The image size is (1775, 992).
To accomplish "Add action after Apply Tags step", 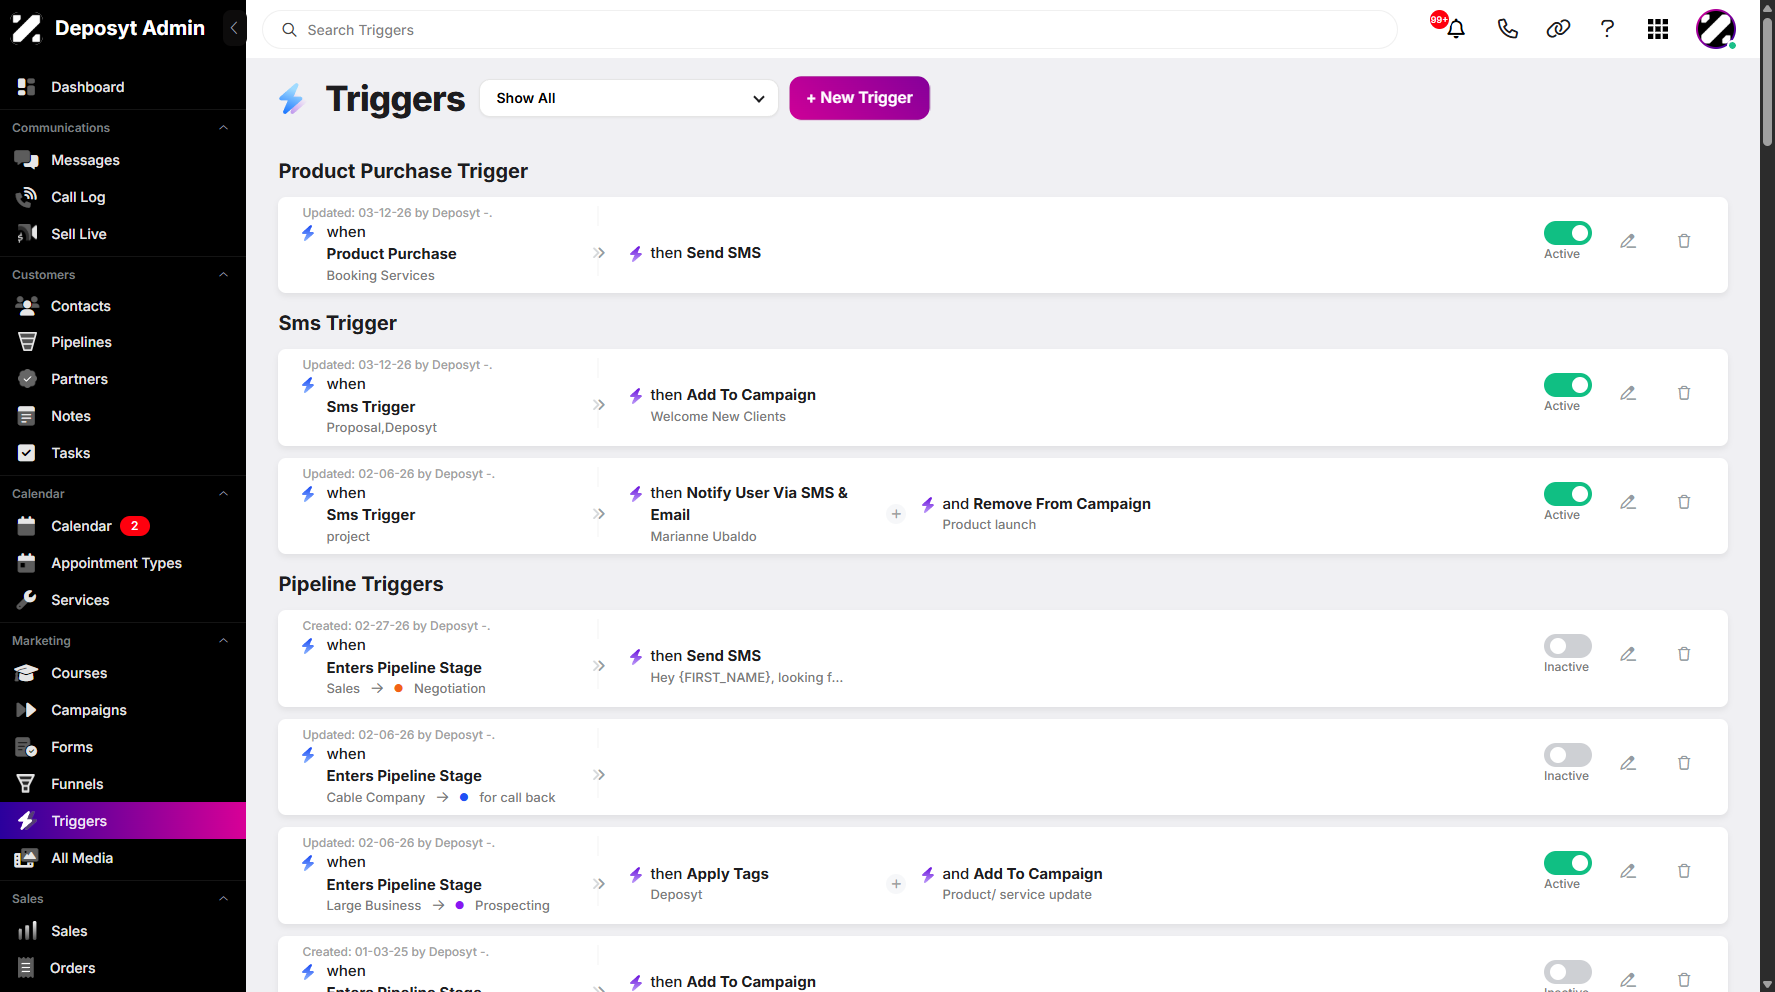I will click(896, 884).
